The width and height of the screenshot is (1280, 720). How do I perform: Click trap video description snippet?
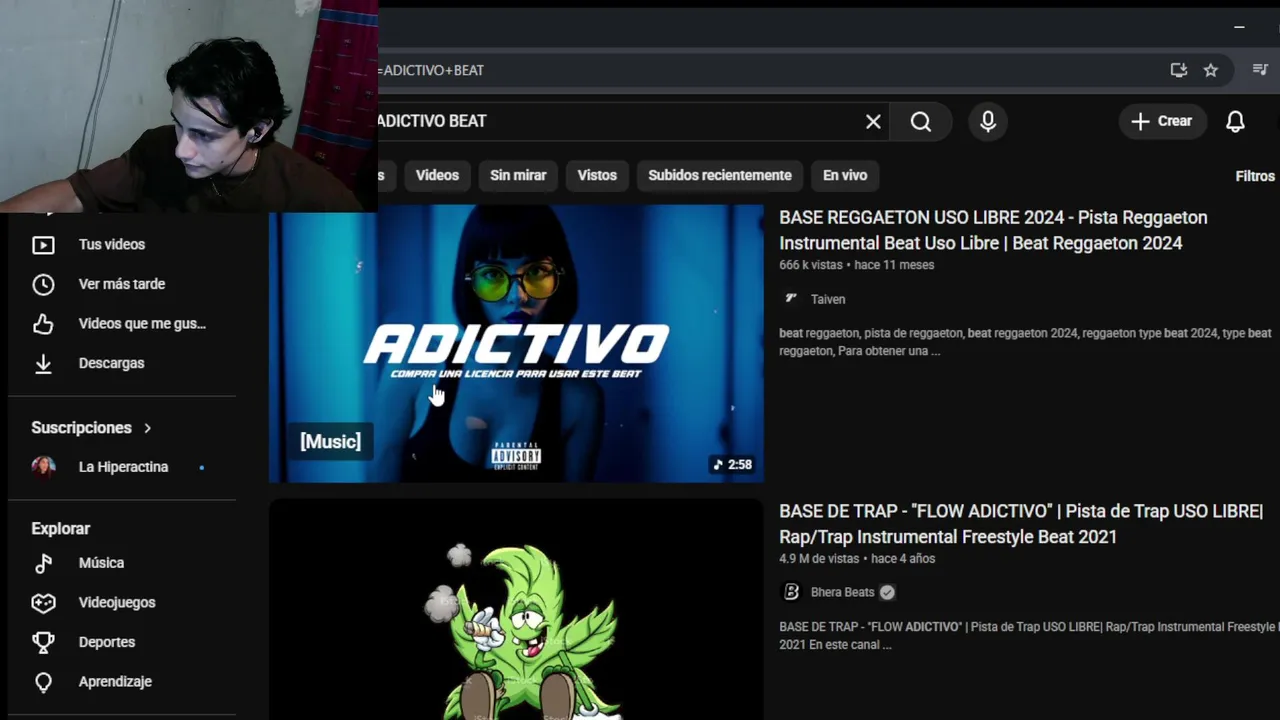pos(1028,636)
